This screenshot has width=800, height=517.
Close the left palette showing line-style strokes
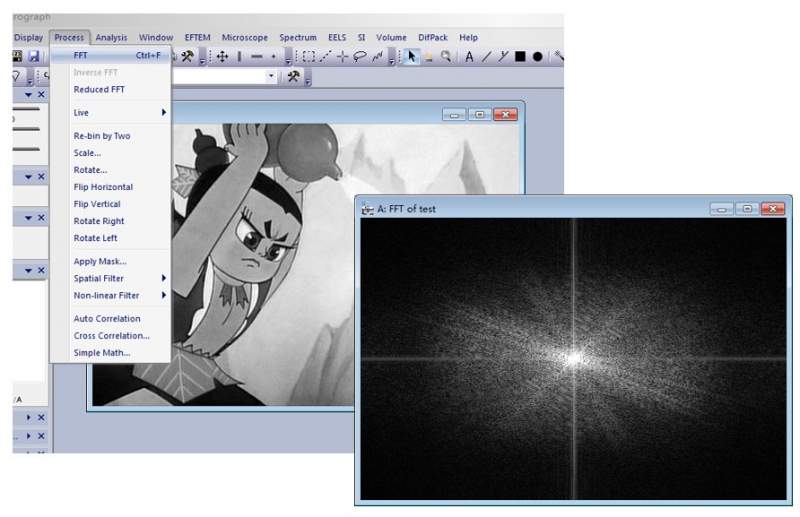click(x=41, y=94)
